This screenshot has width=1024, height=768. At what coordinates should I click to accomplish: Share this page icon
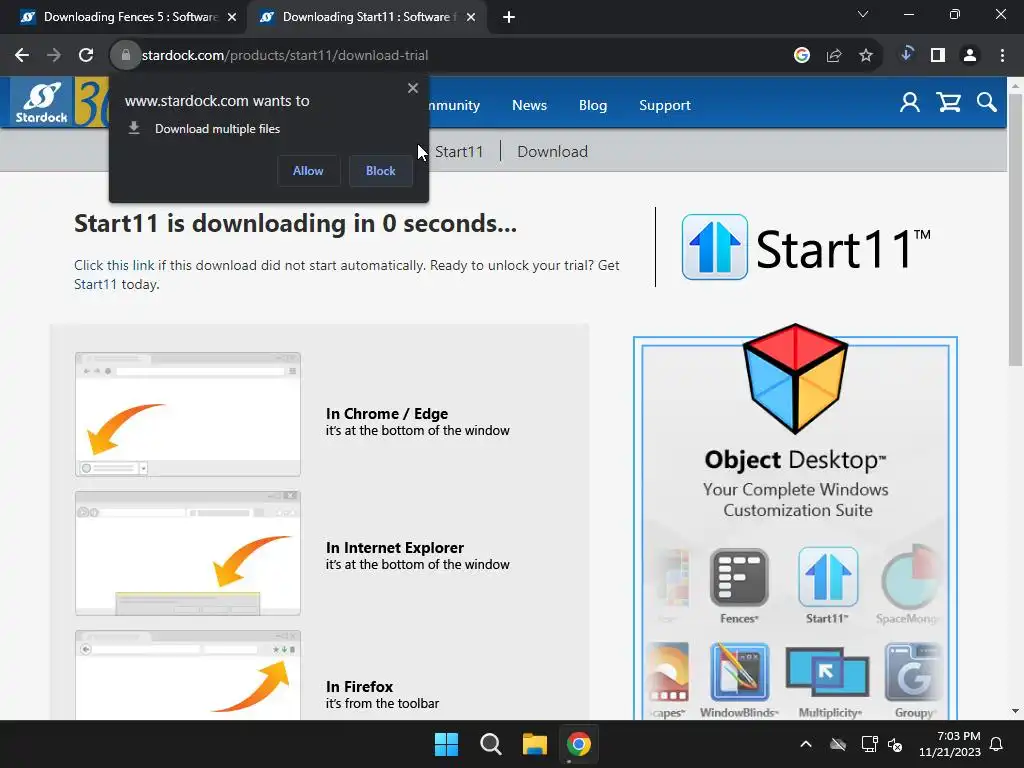(x=834, y=56)
